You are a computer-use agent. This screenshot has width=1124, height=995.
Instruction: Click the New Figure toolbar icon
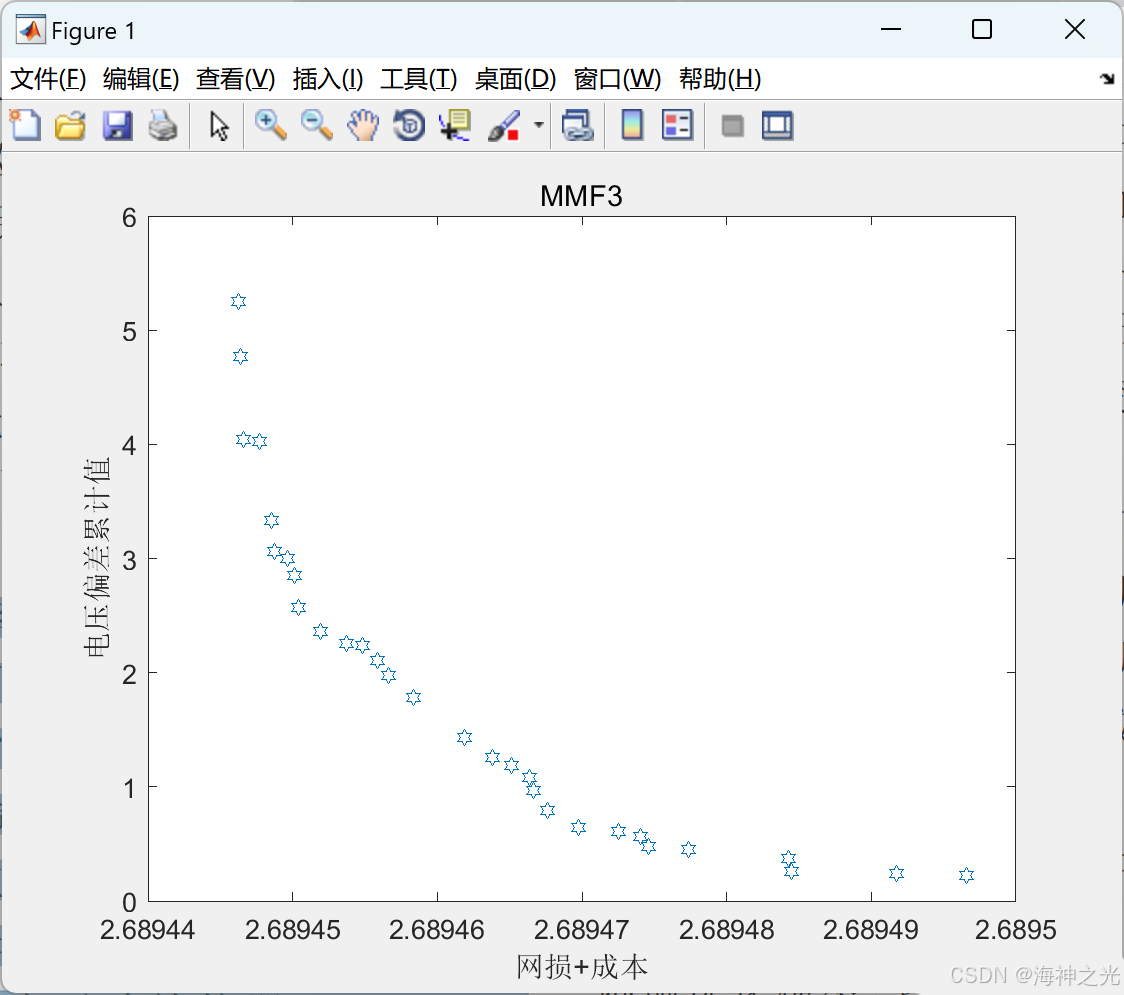25,125
